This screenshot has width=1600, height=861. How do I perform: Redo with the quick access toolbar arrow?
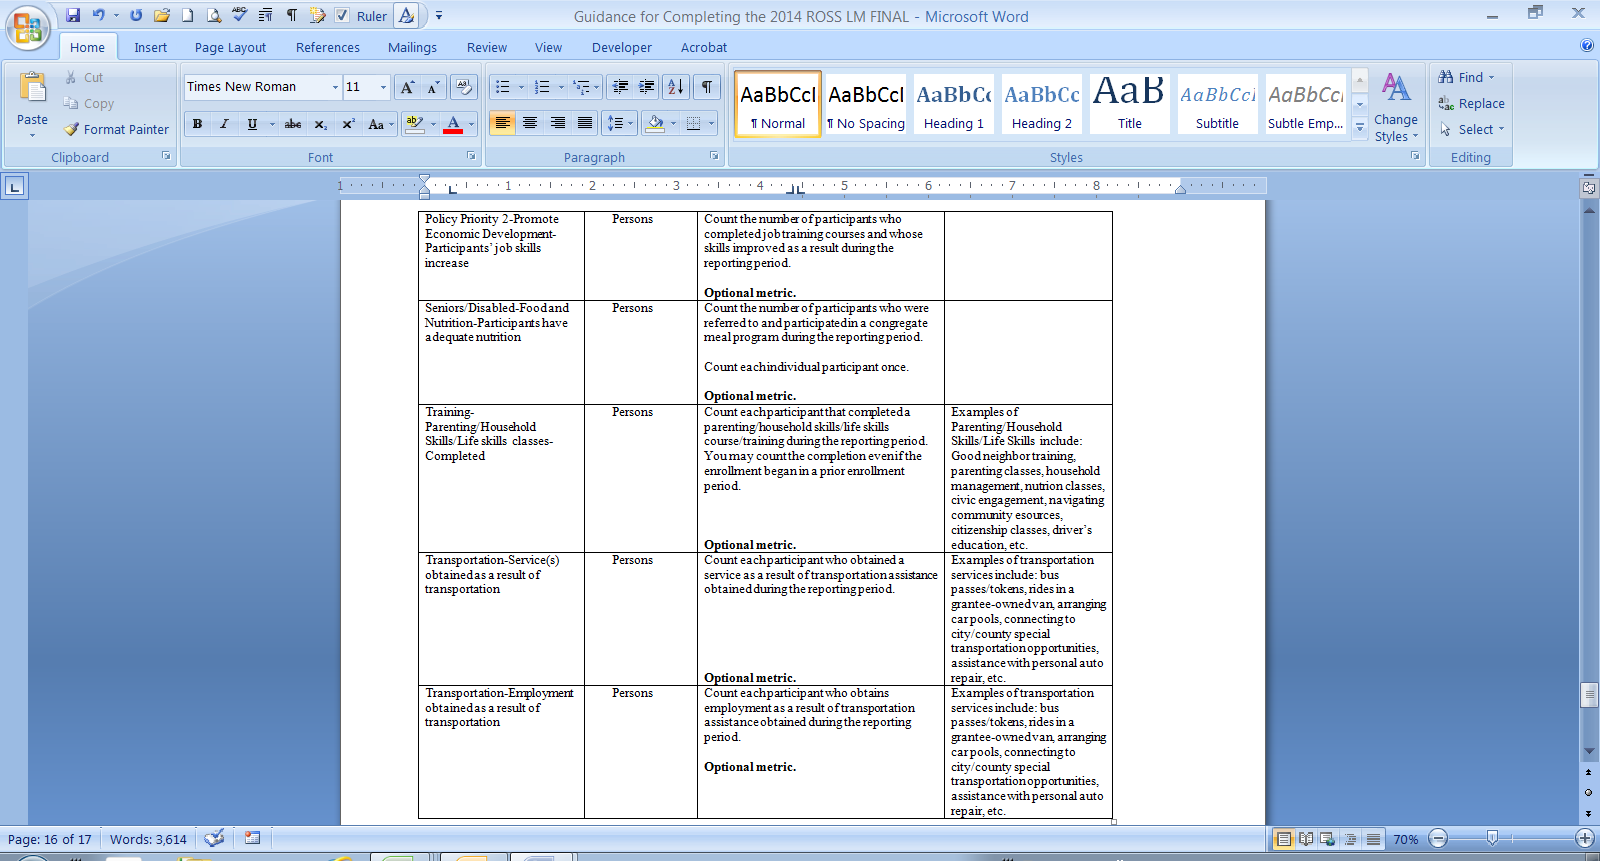(x=136, y=15)
